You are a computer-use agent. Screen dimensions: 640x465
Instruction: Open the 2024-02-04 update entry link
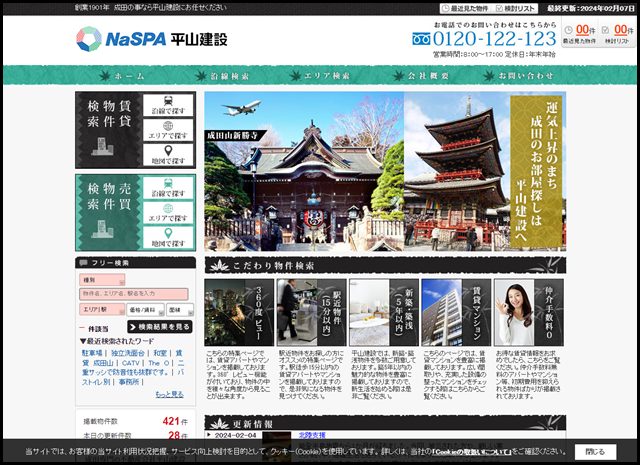point(312,435)
